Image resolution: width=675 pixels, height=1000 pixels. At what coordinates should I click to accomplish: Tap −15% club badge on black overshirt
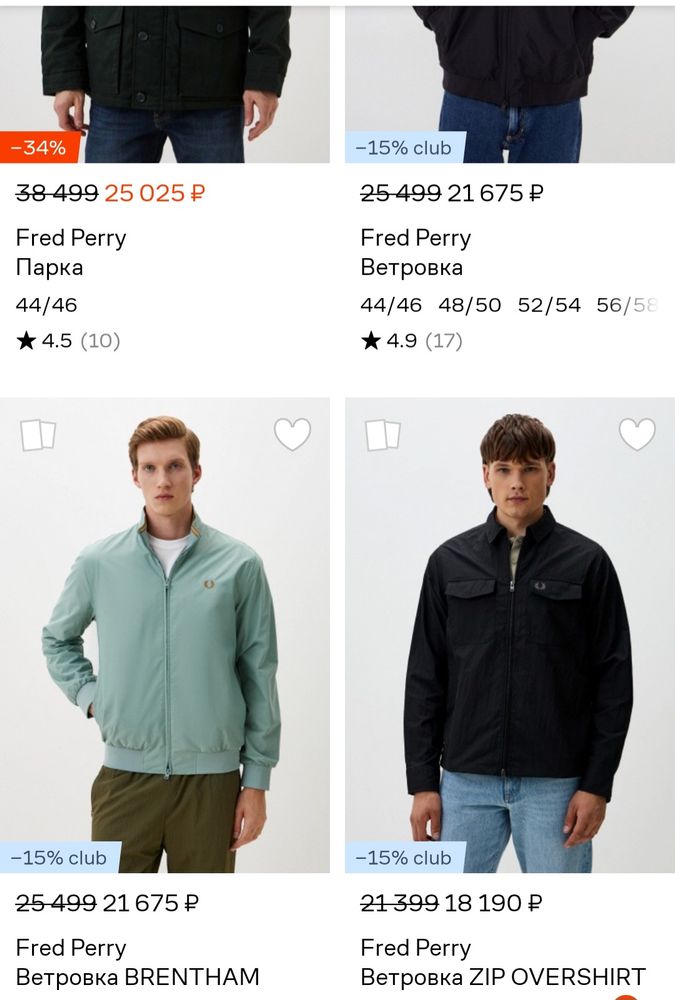pos(404,858)
